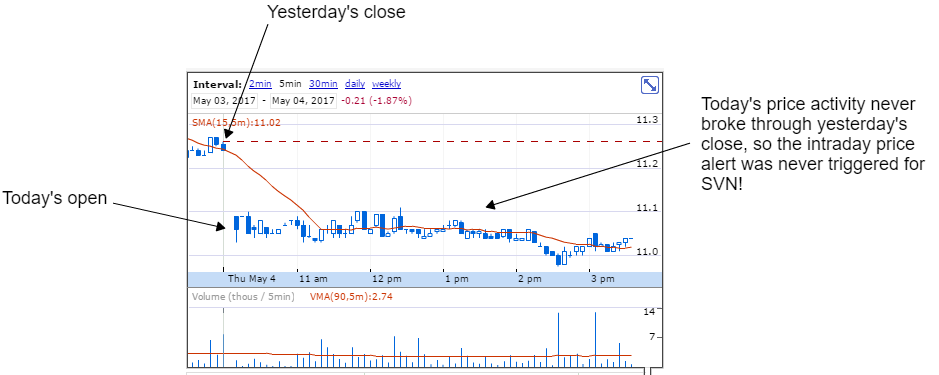Screen dimensions: 939x375
Task: Click the 11 am timeline marker
Action: [x=313, y=279]
